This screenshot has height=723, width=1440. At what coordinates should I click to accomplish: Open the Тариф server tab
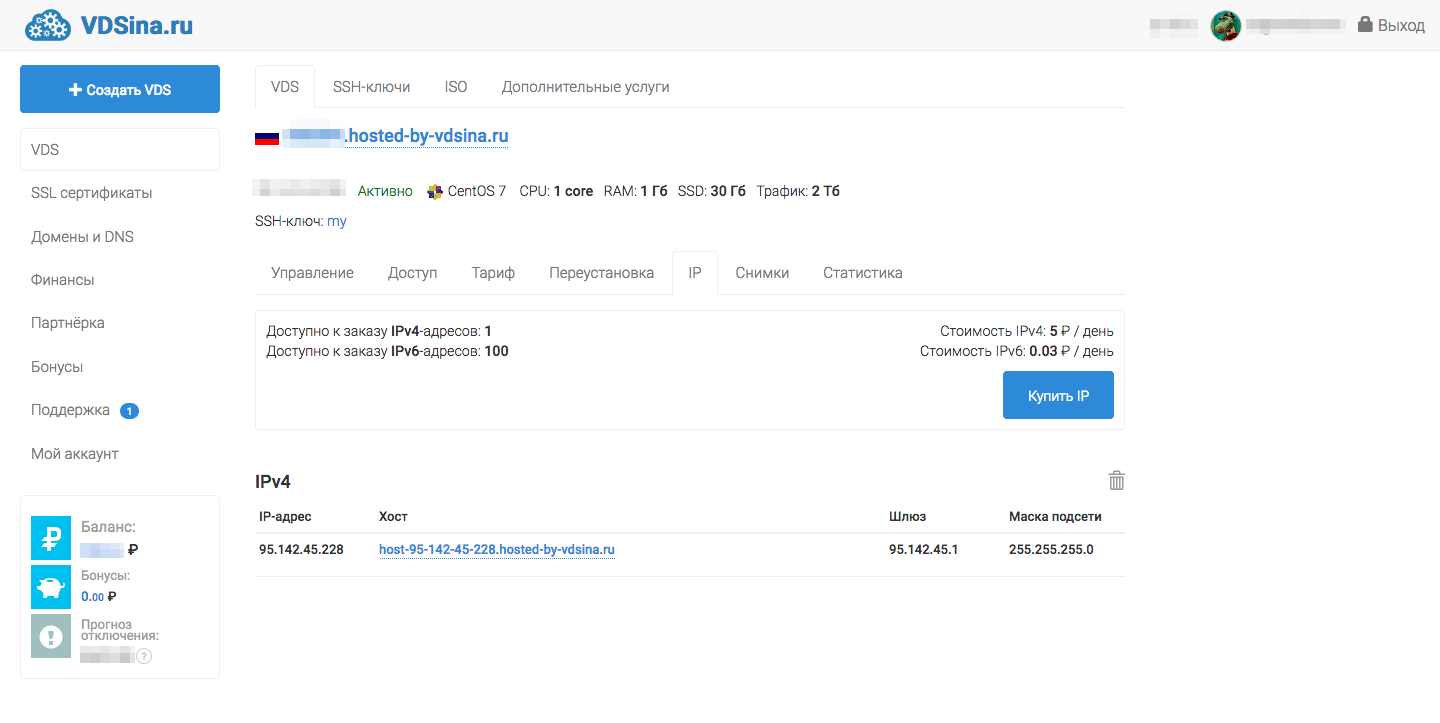pyautogui.click(x=493, y=273)
